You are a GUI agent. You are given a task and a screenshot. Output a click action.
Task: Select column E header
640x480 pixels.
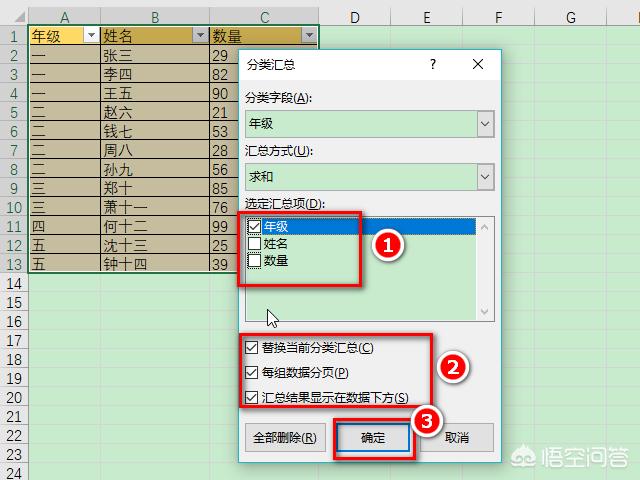pos(427,17)
